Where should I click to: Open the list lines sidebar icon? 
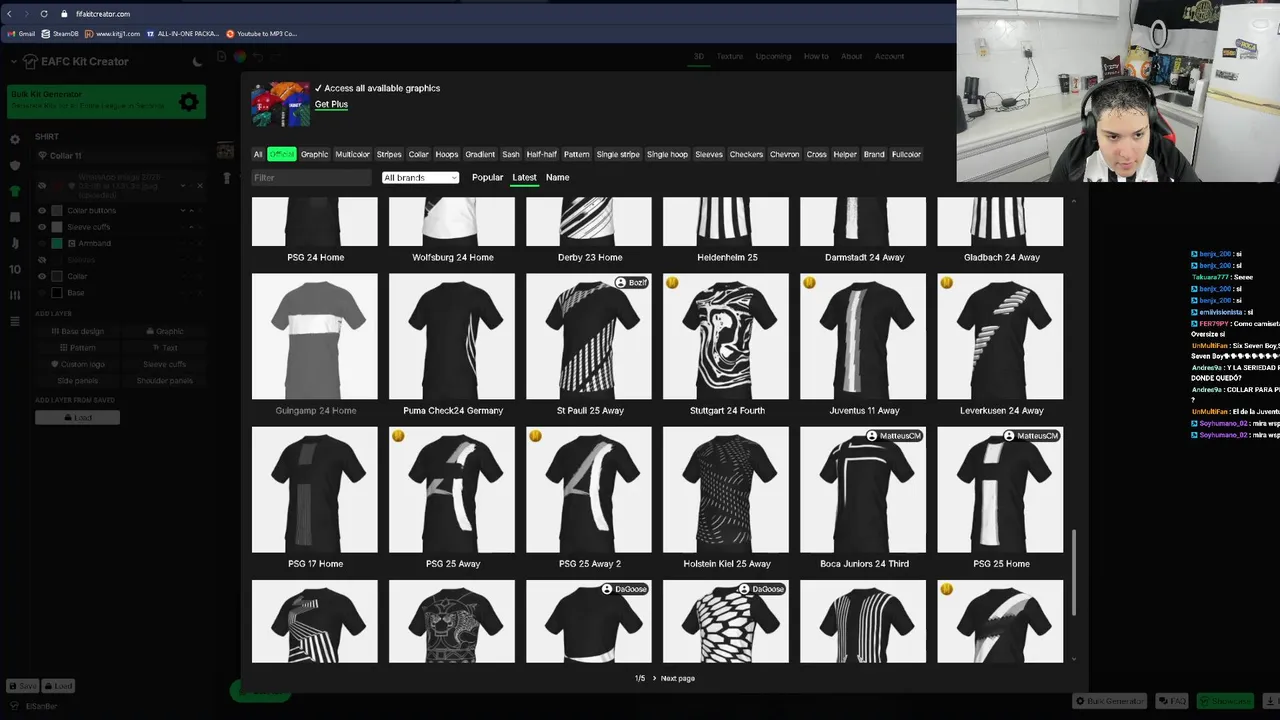pyautogui.click(x=14, y=321)
